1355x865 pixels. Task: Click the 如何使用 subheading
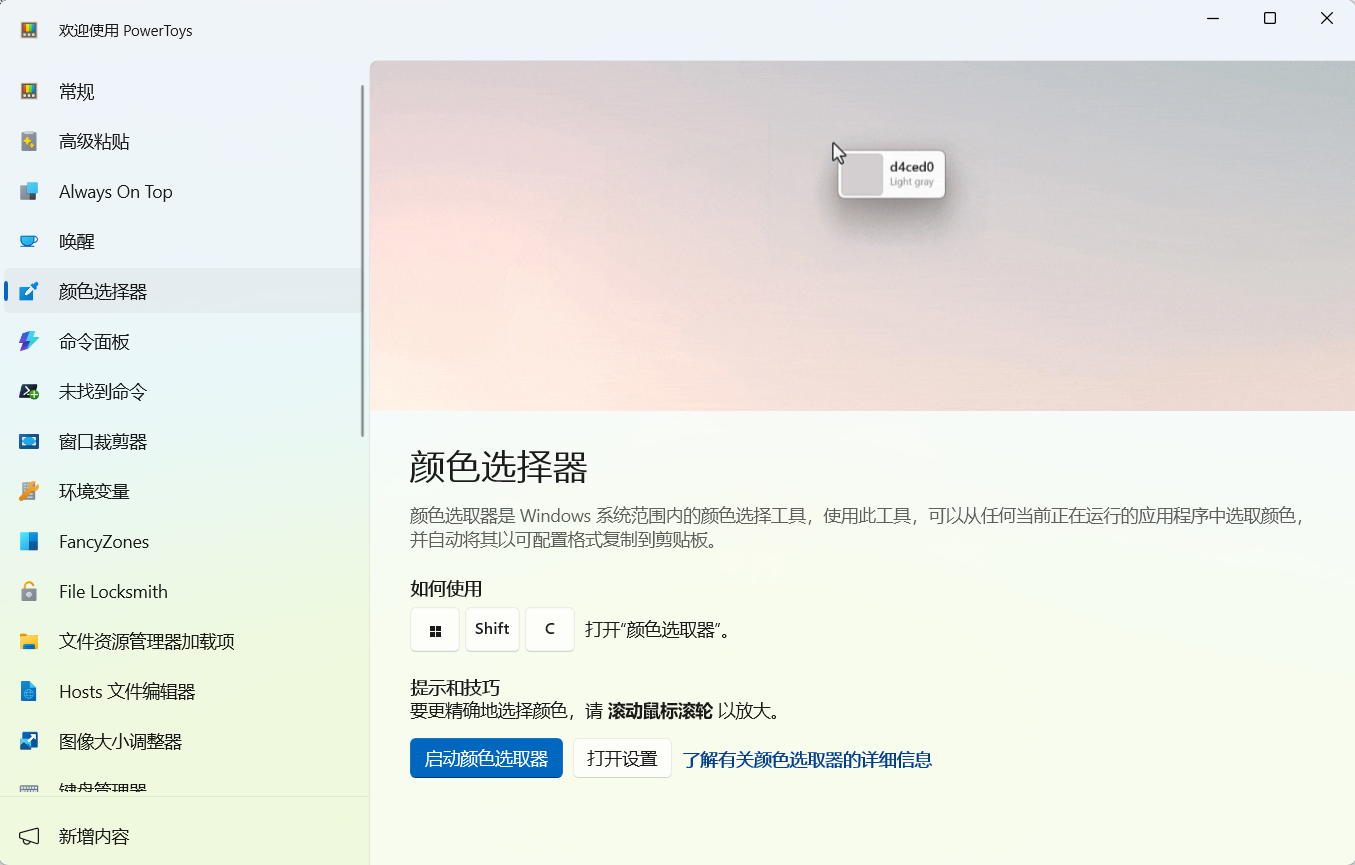pos(446,589)
